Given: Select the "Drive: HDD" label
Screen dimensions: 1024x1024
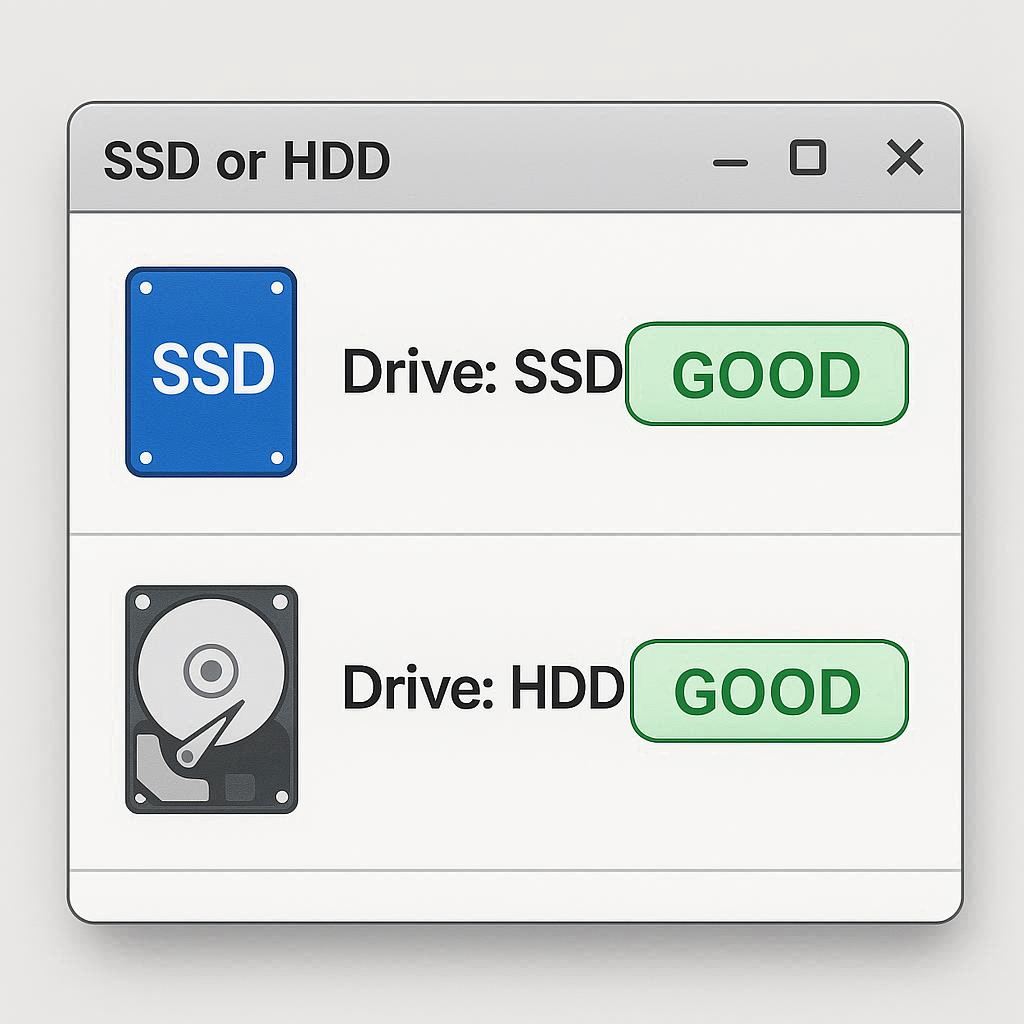Looking at the screenshot, I should pos(482,689).
